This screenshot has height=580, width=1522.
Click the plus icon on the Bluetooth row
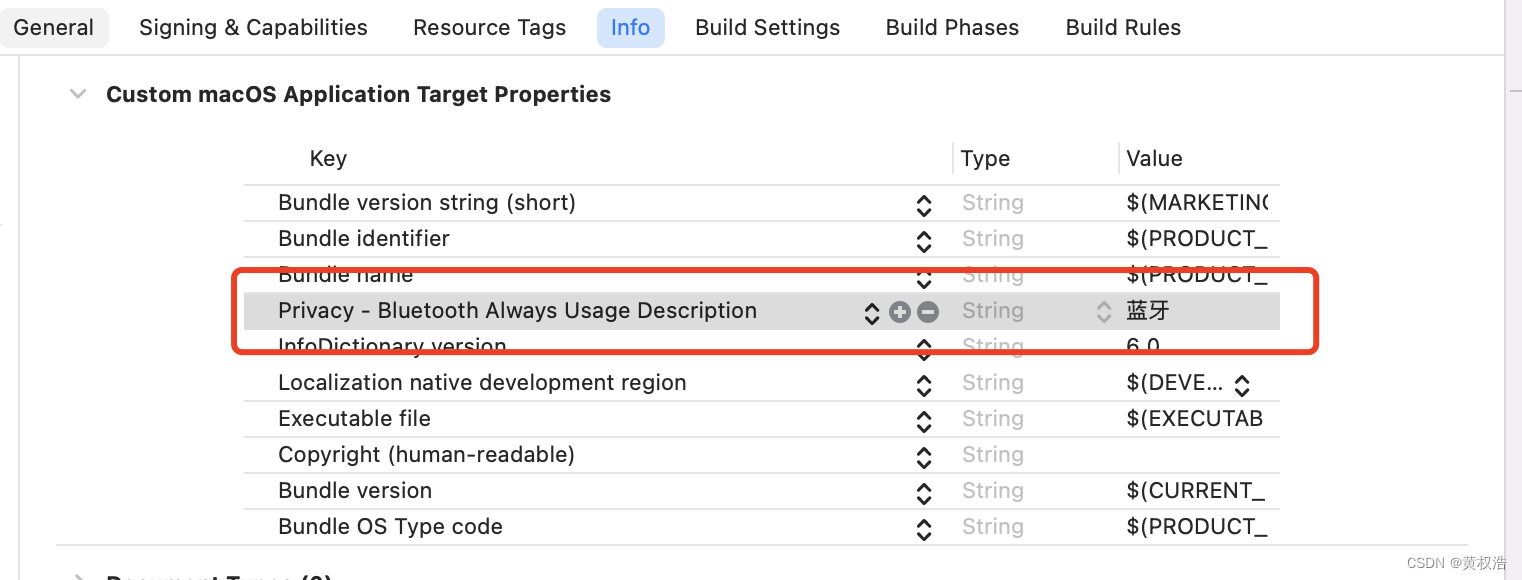(x=900, y=312)
